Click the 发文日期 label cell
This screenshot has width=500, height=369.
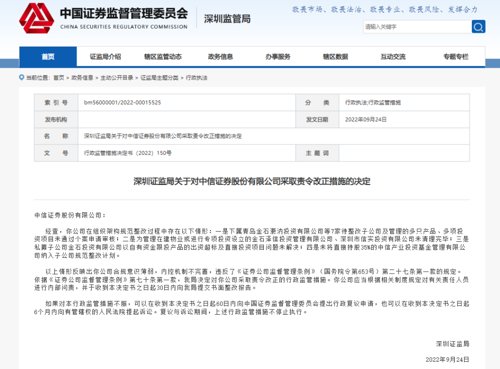(x=317, y=119)
